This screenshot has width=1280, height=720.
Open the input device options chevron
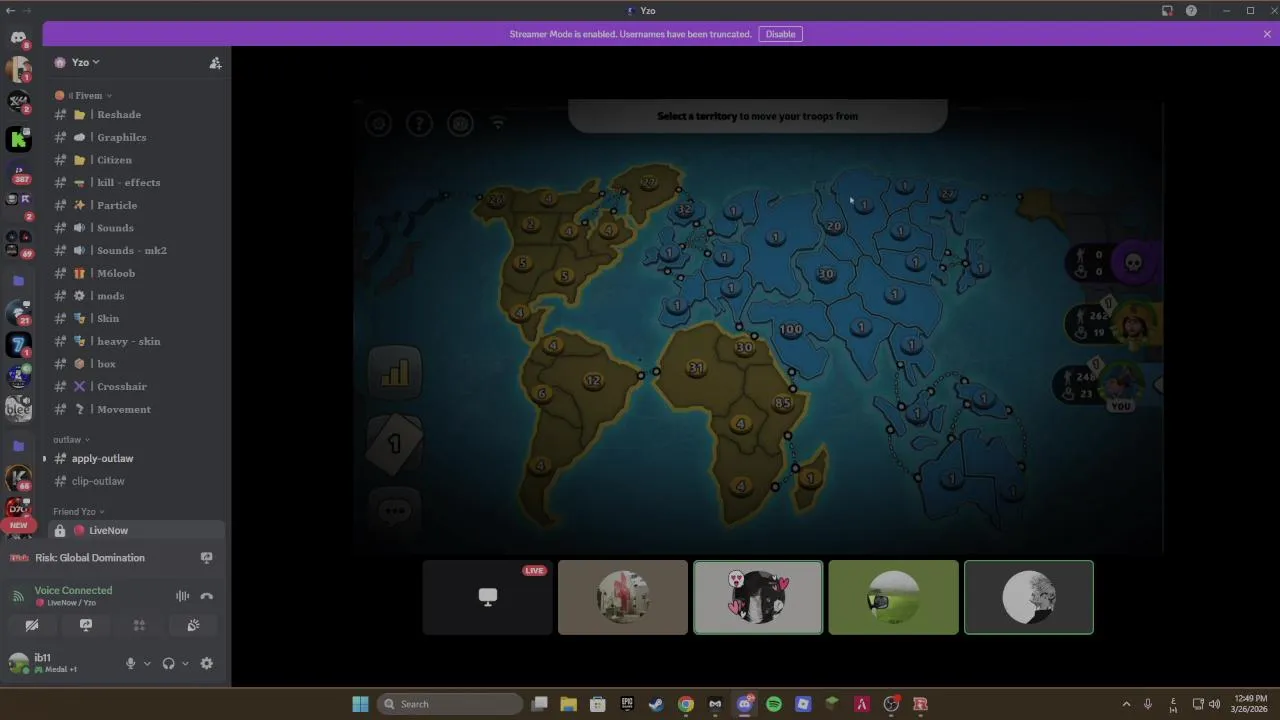pos(147,663)
